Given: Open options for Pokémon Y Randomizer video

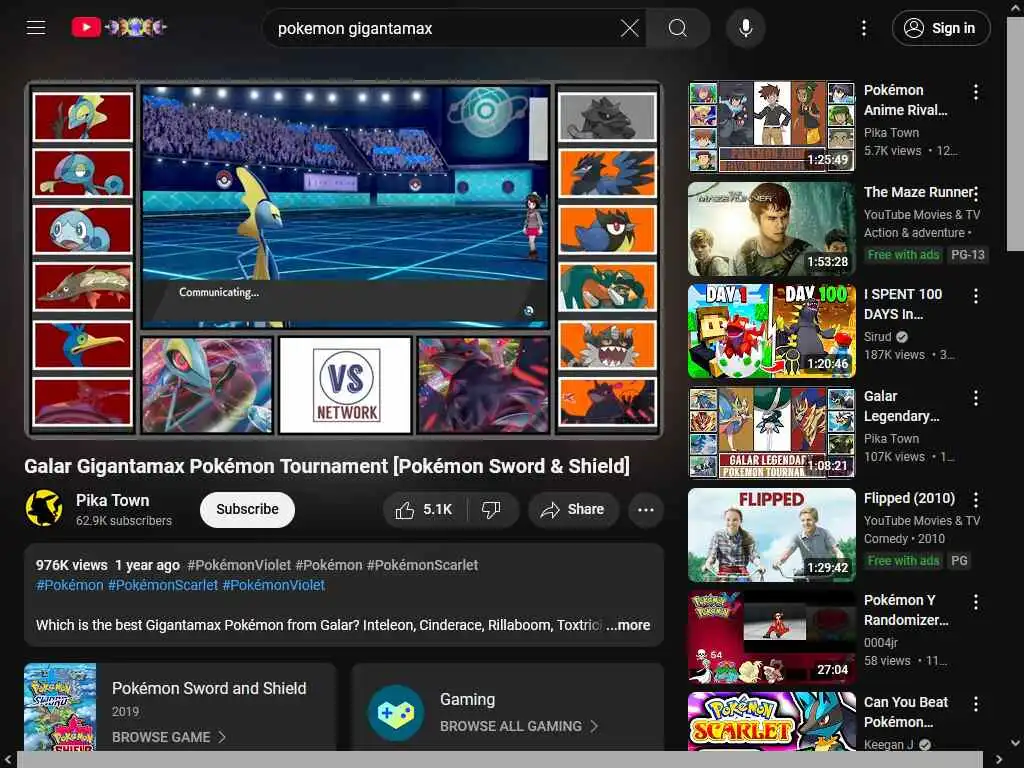Looking at the screenshot, I should click(x=976, y=602).
